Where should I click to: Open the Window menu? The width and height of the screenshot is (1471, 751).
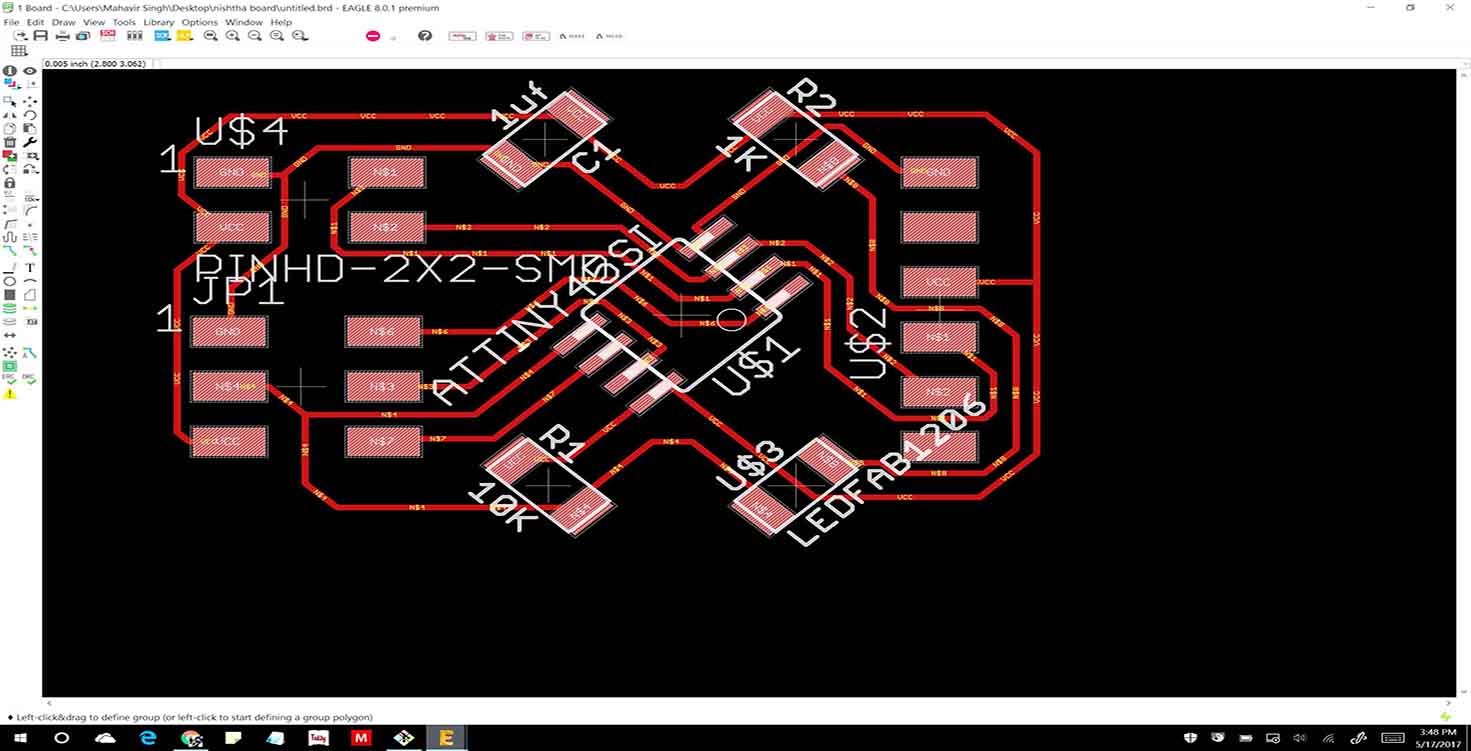click(244, 22)
